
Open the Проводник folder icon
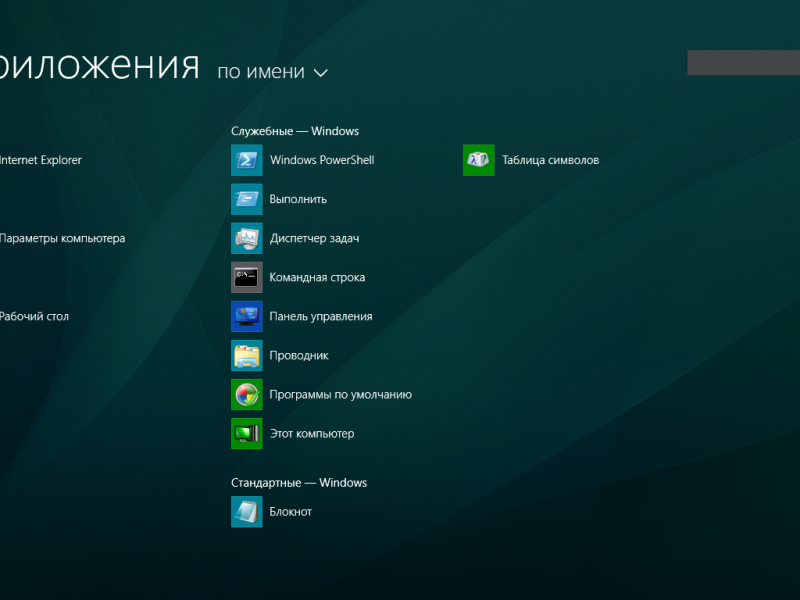[247, 356]
